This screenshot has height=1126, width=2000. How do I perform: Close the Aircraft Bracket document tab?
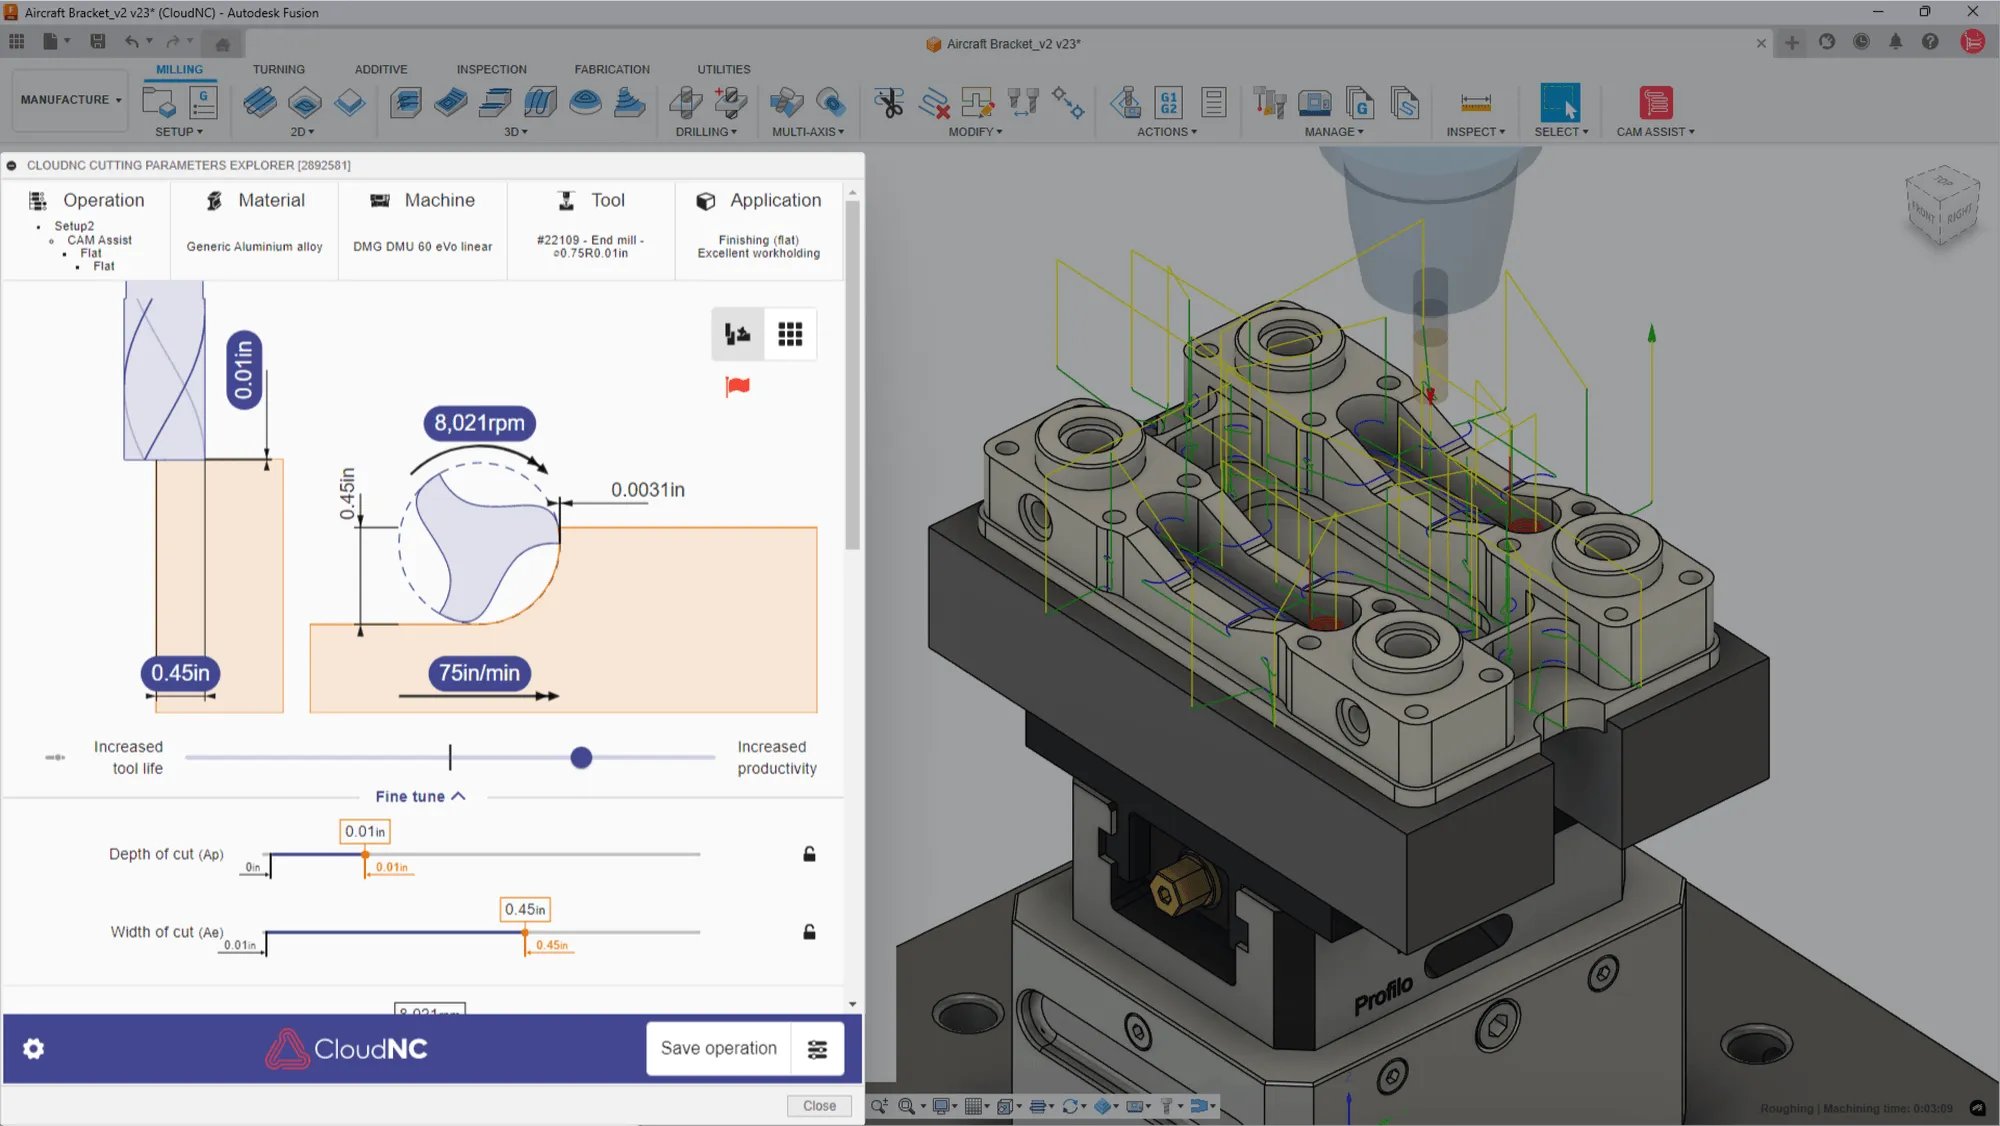(x=1761, y=43)
